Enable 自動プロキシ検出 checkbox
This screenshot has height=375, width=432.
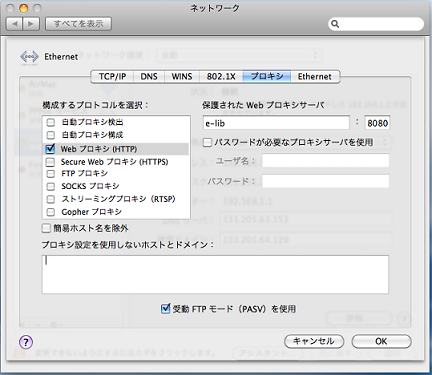[51, 122]
